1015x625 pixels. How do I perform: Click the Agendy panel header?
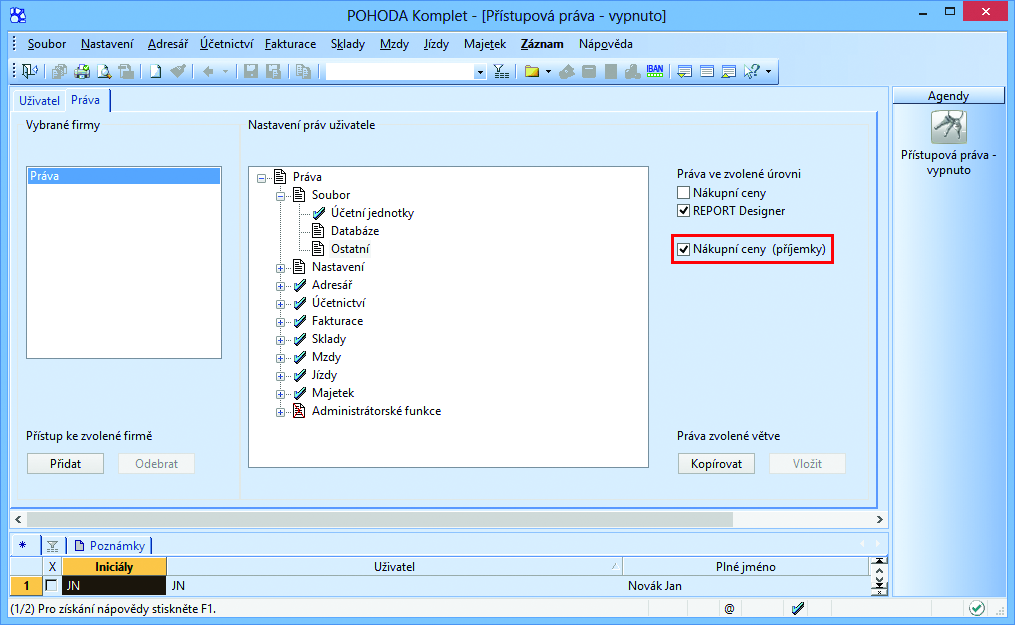tap(948, 96)
